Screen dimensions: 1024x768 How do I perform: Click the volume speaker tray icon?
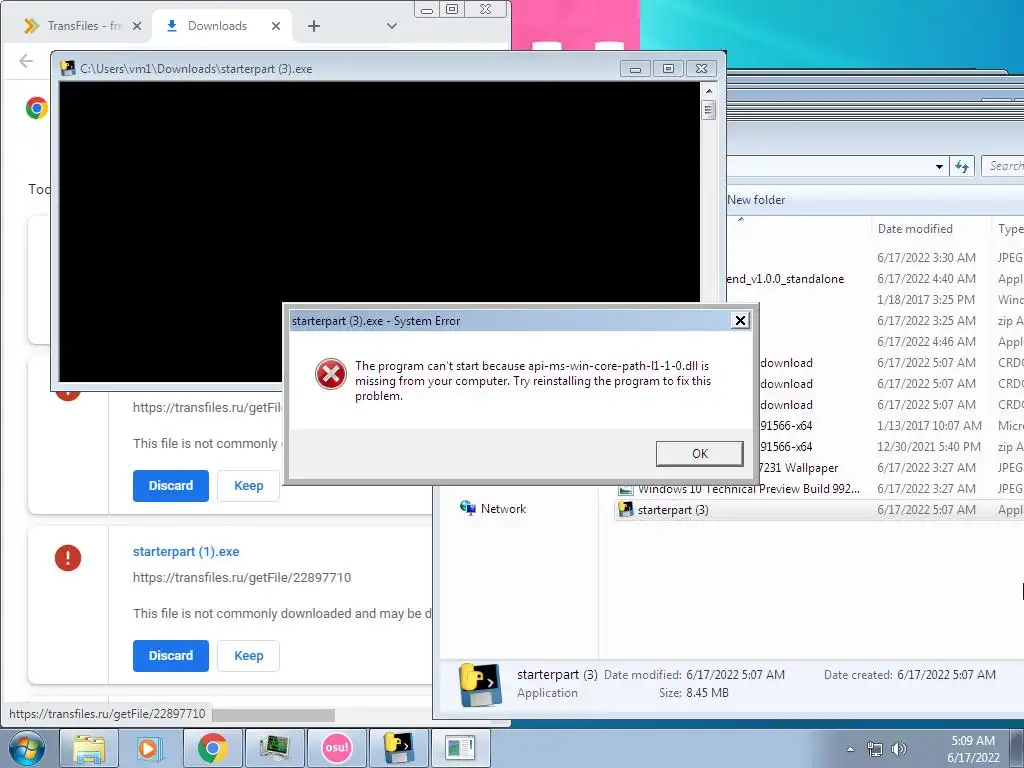coord(899,749)
